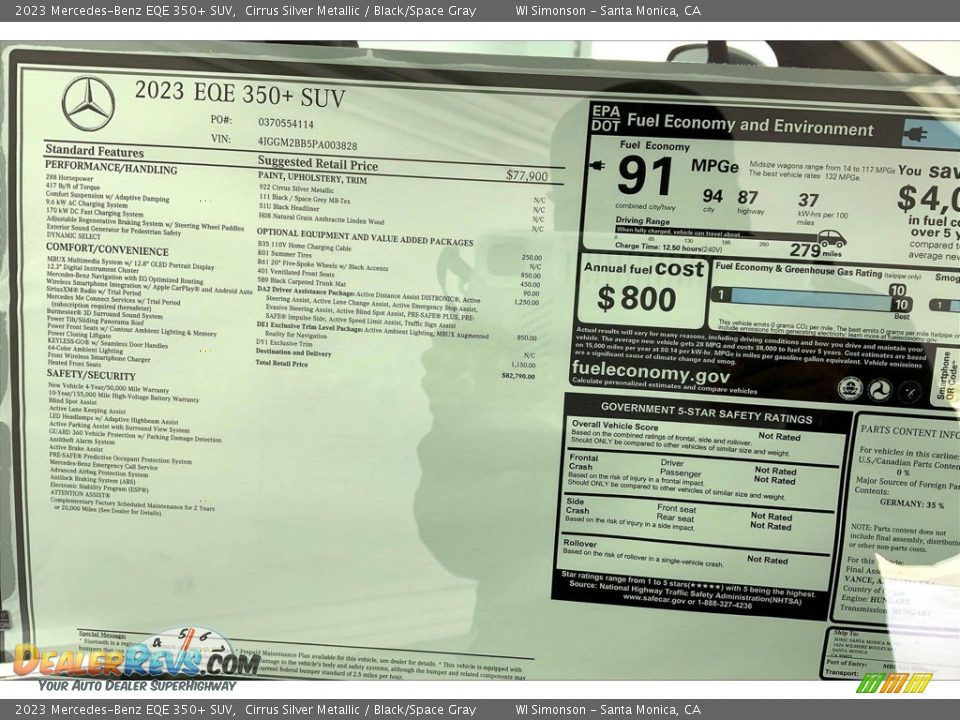Click the '37' kW-hrs per 100 miles value
Image resolution: width=960 pixels, height=720 pixels.
tap(808, 200)
